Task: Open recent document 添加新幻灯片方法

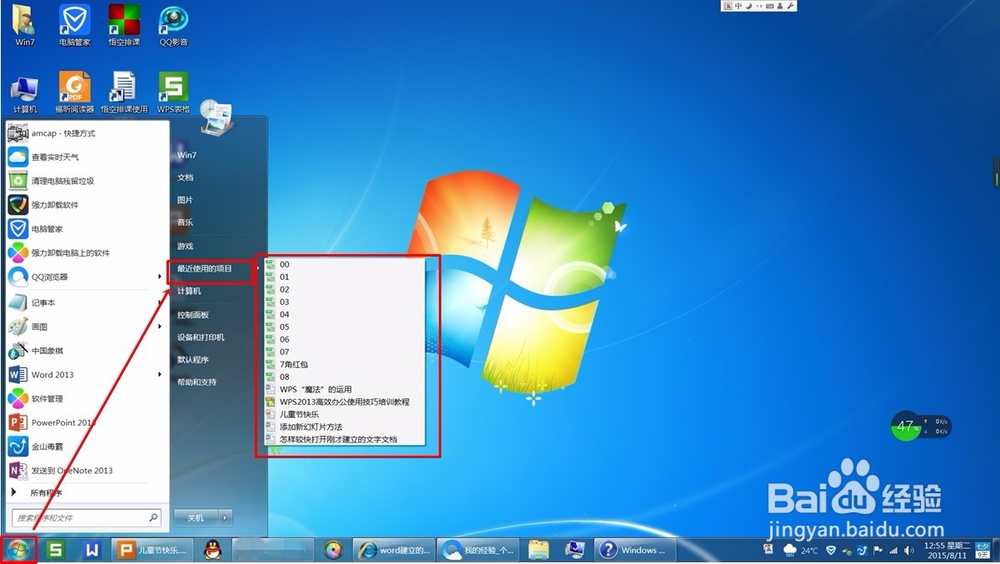Action: point(345,427)
